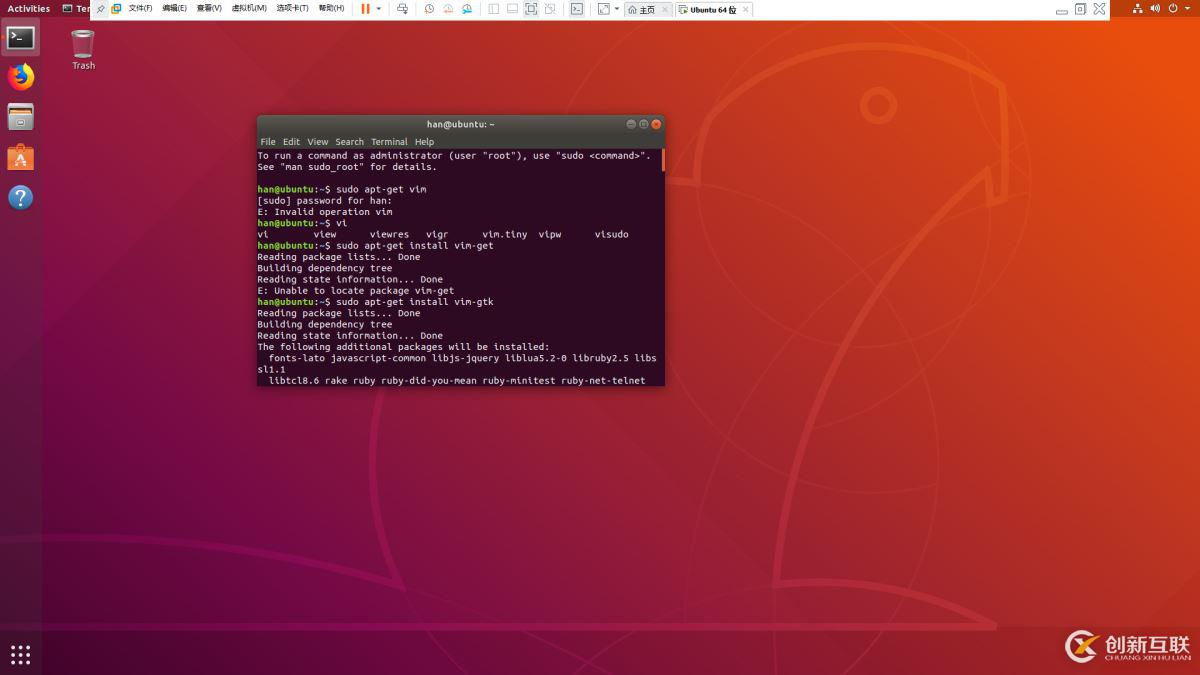Take a snapshot of the virtual machine
The height and width of the screenshot is (675, 1200).
tap(428, 9)
